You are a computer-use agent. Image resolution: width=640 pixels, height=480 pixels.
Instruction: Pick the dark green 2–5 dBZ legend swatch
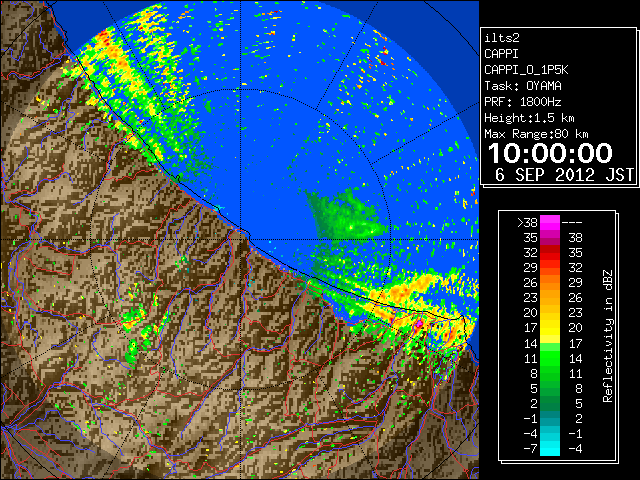(x=550, y=403)
